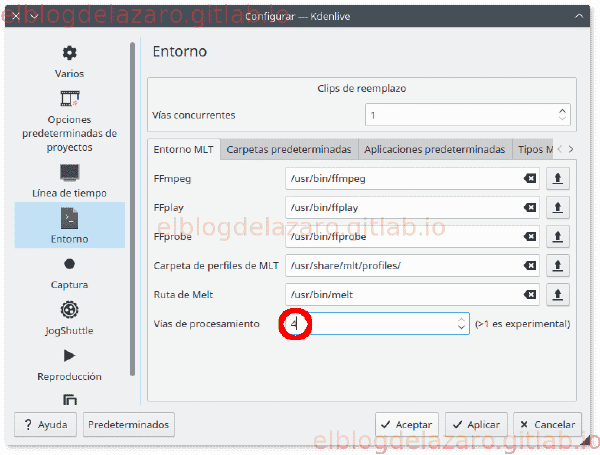Open the Varios settings gear icon
Screen dimensions: 600x455
(x=69, y=53)
